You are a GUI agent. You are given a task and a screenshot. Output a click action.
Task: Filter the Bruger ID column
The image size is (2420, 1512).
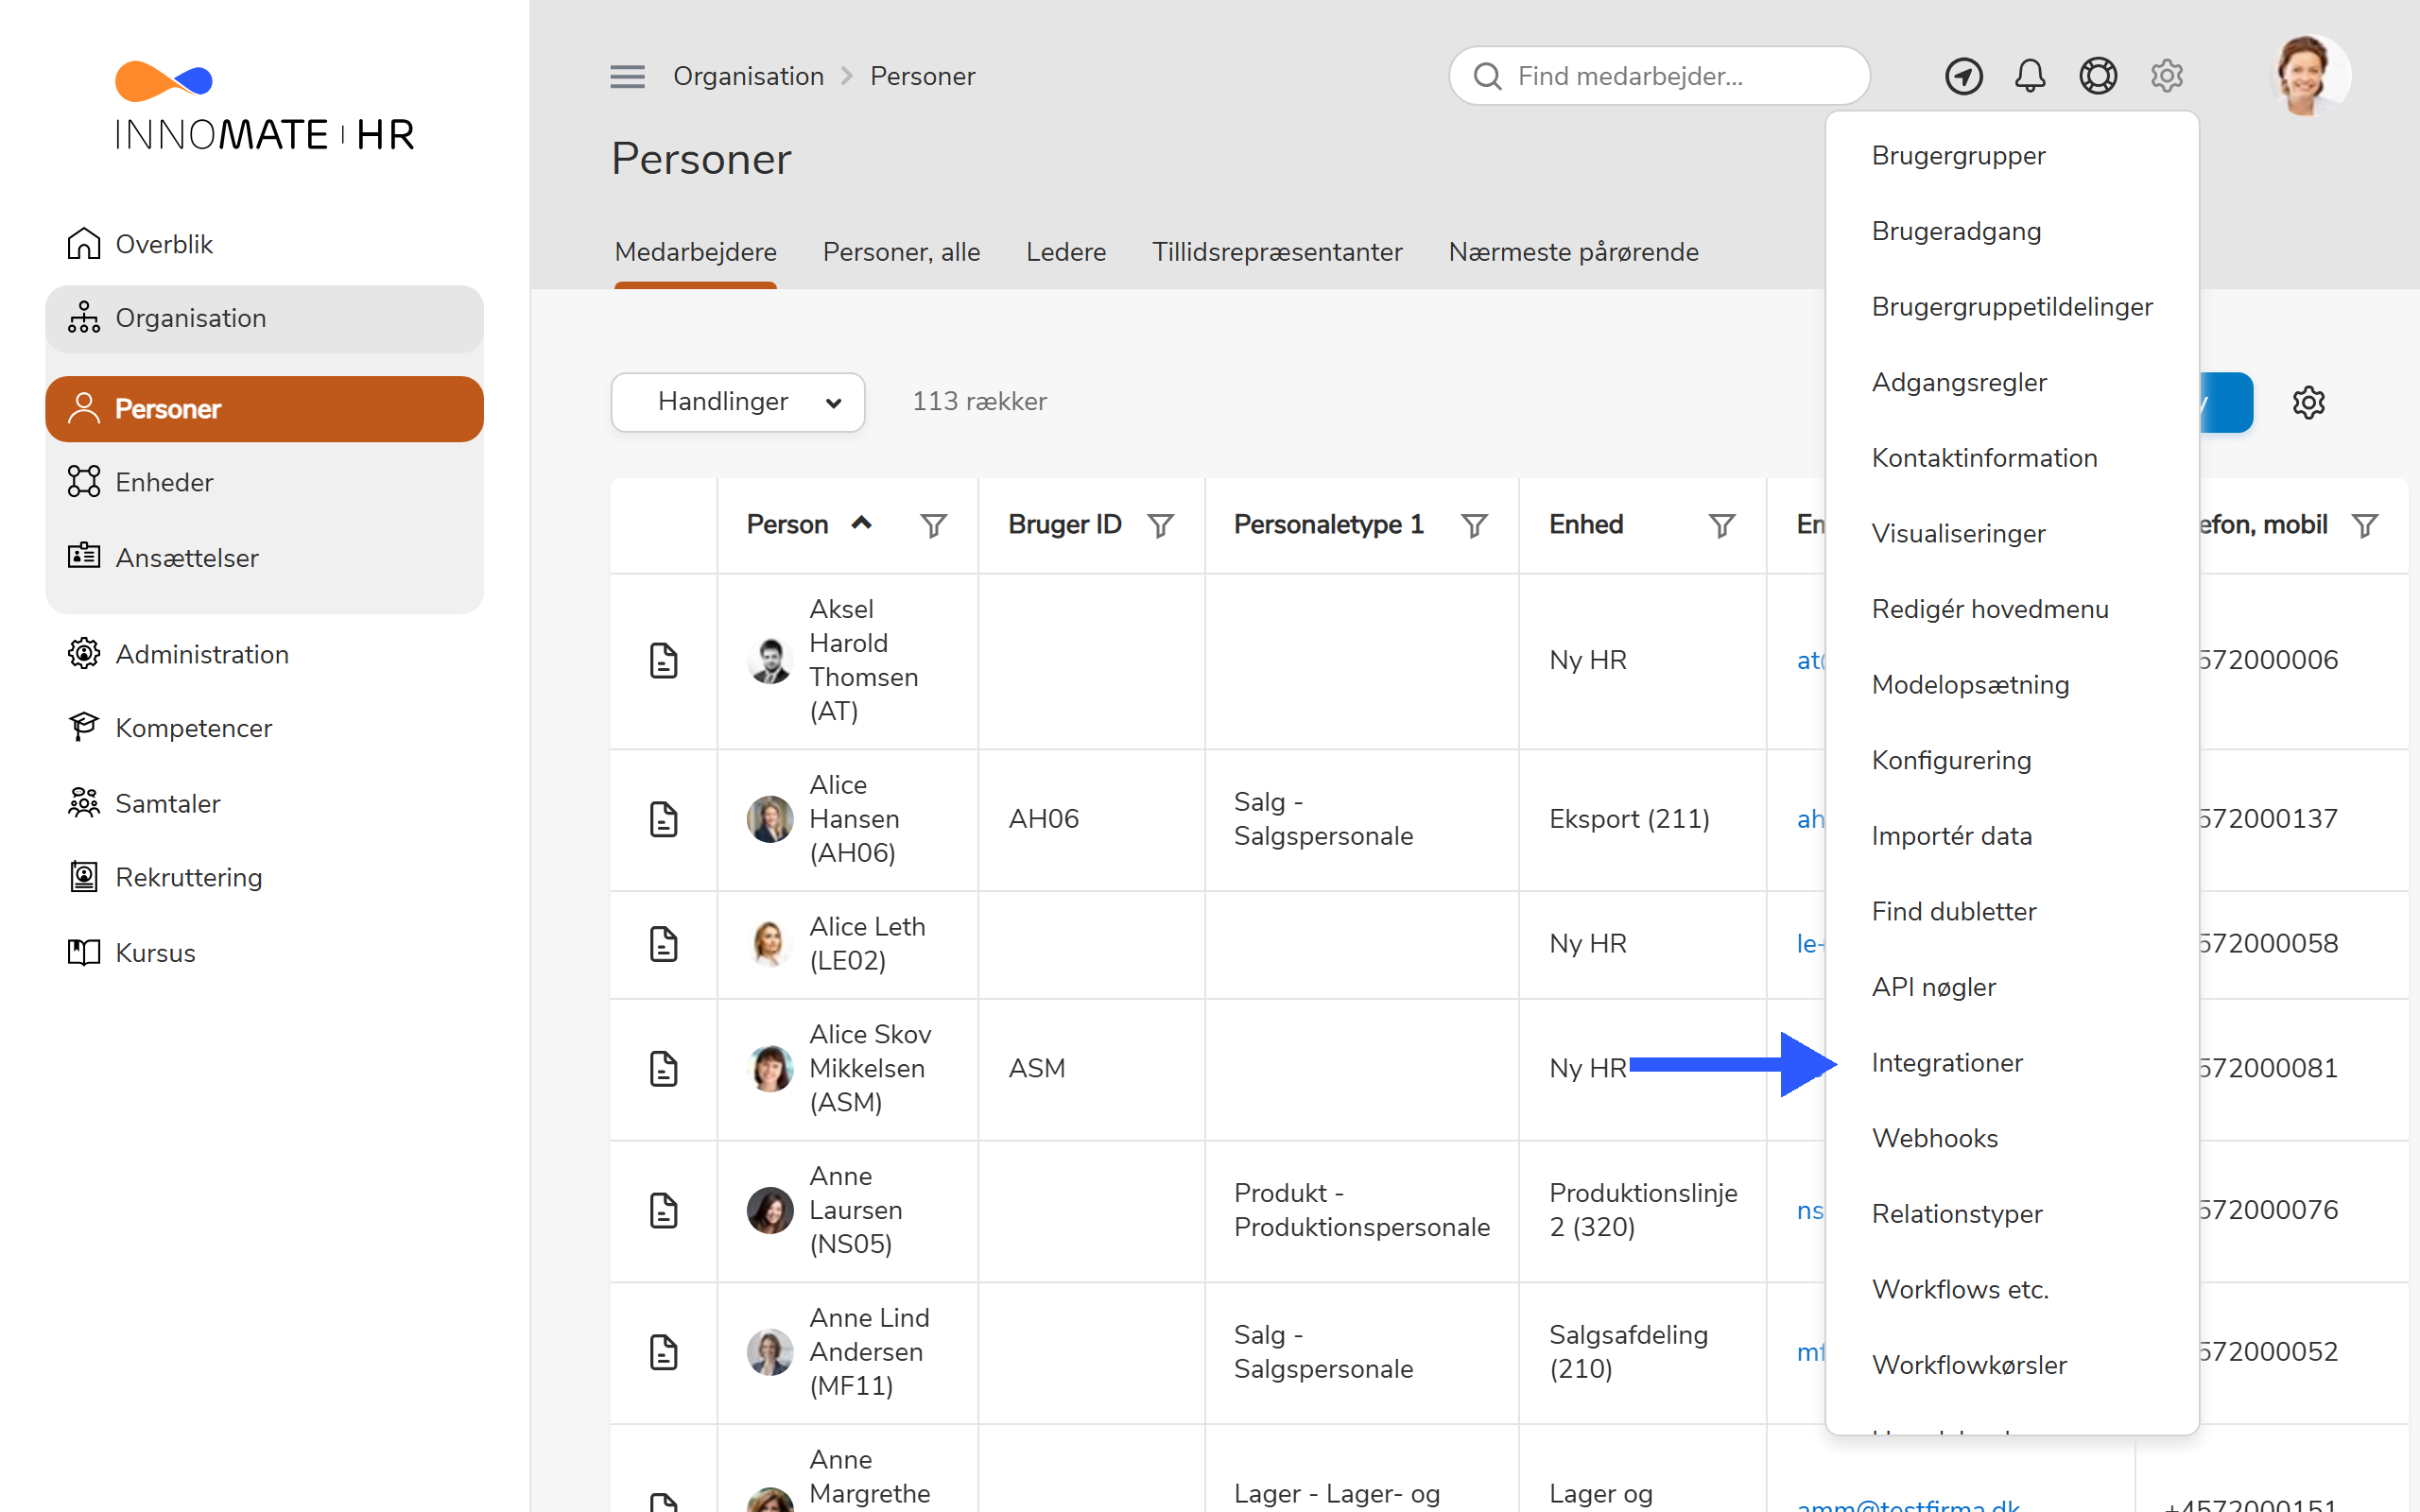point(1160,525)
